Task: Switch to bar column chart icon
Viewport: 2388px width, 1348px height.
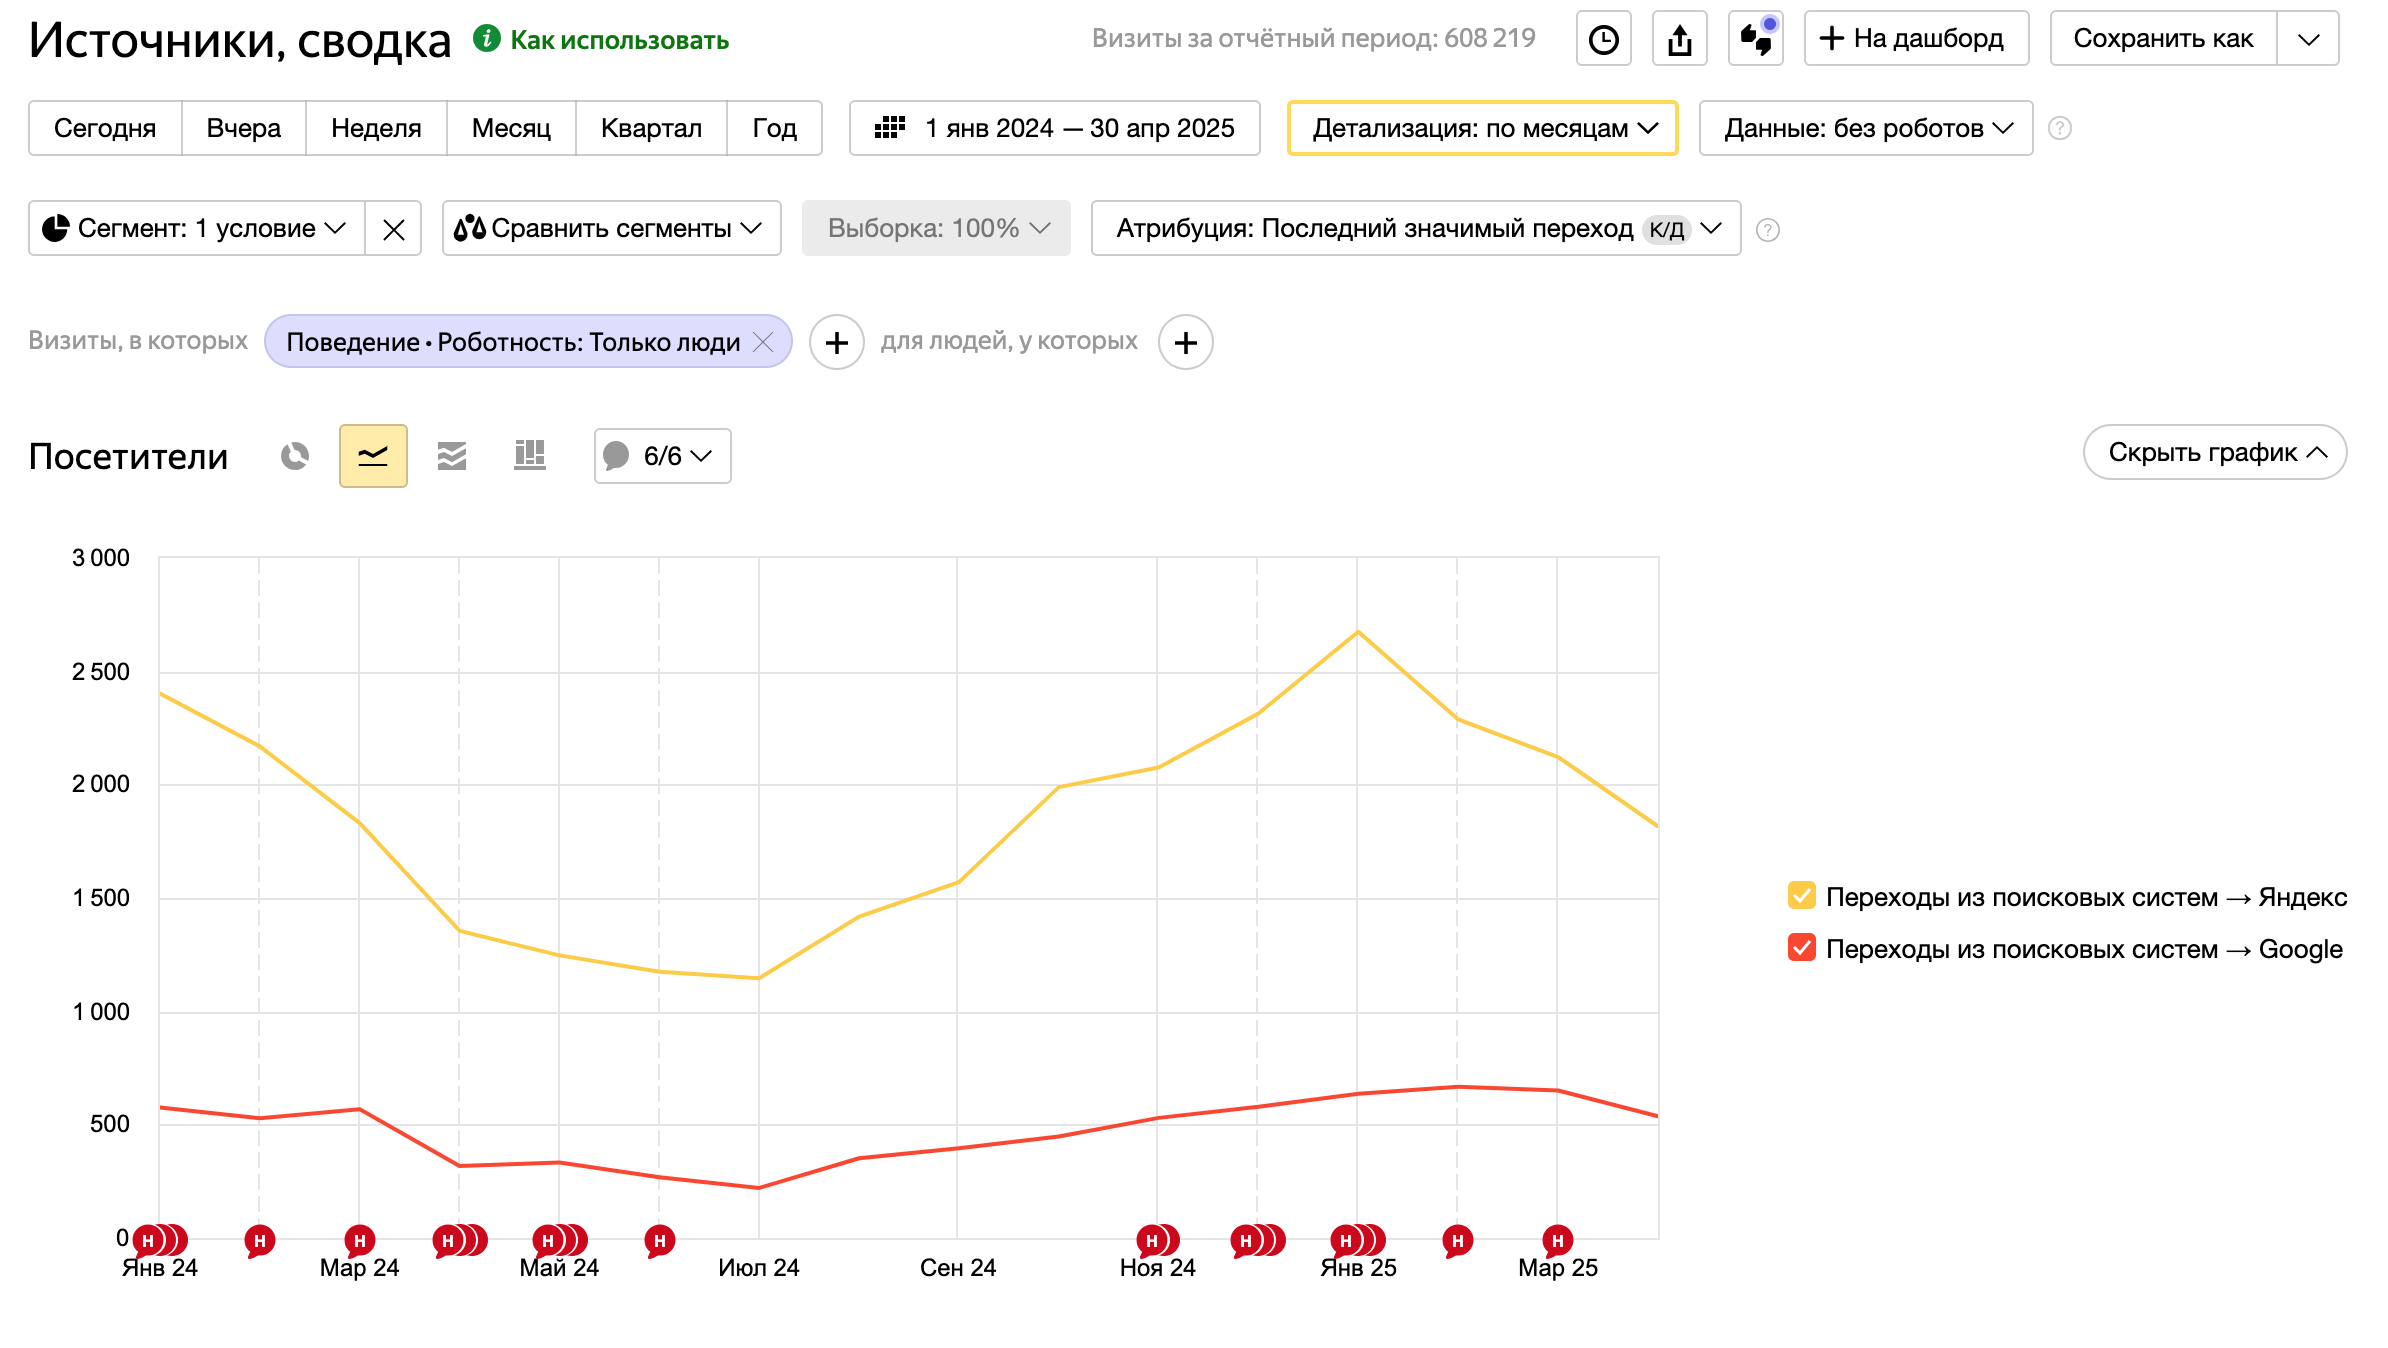Action: [x=530, y=456]
